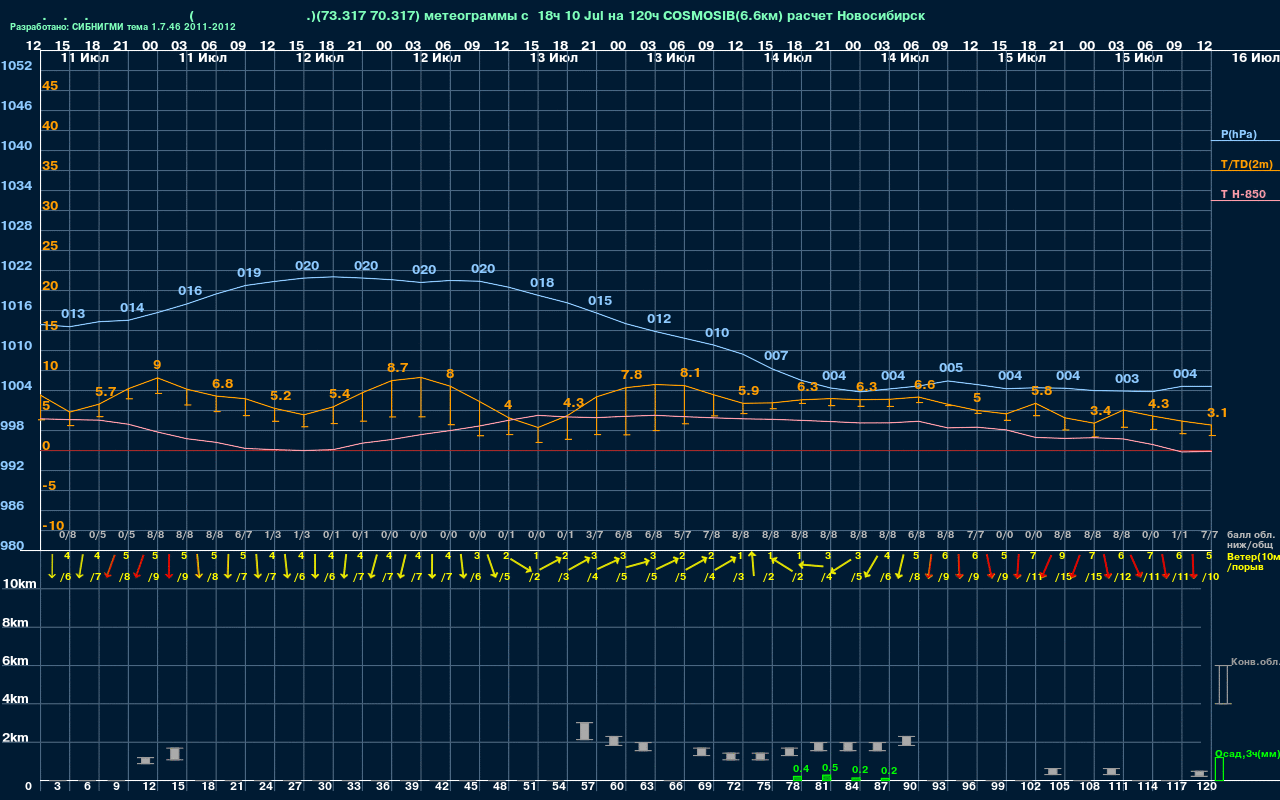This screenshot has width=1280, height=800.
Task: Click the 1/1 cloud amount value
Action: 1180,535
